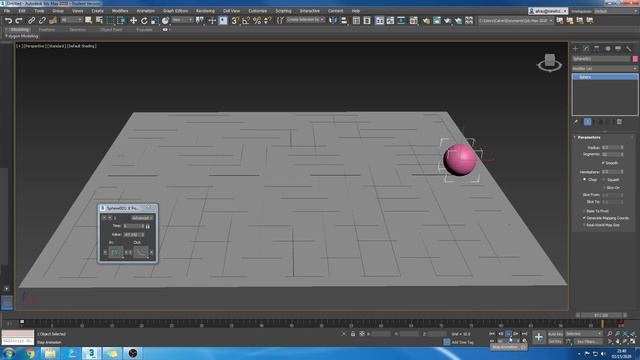Open Reference Coordinate System dropdown

(x=182, y=20)
